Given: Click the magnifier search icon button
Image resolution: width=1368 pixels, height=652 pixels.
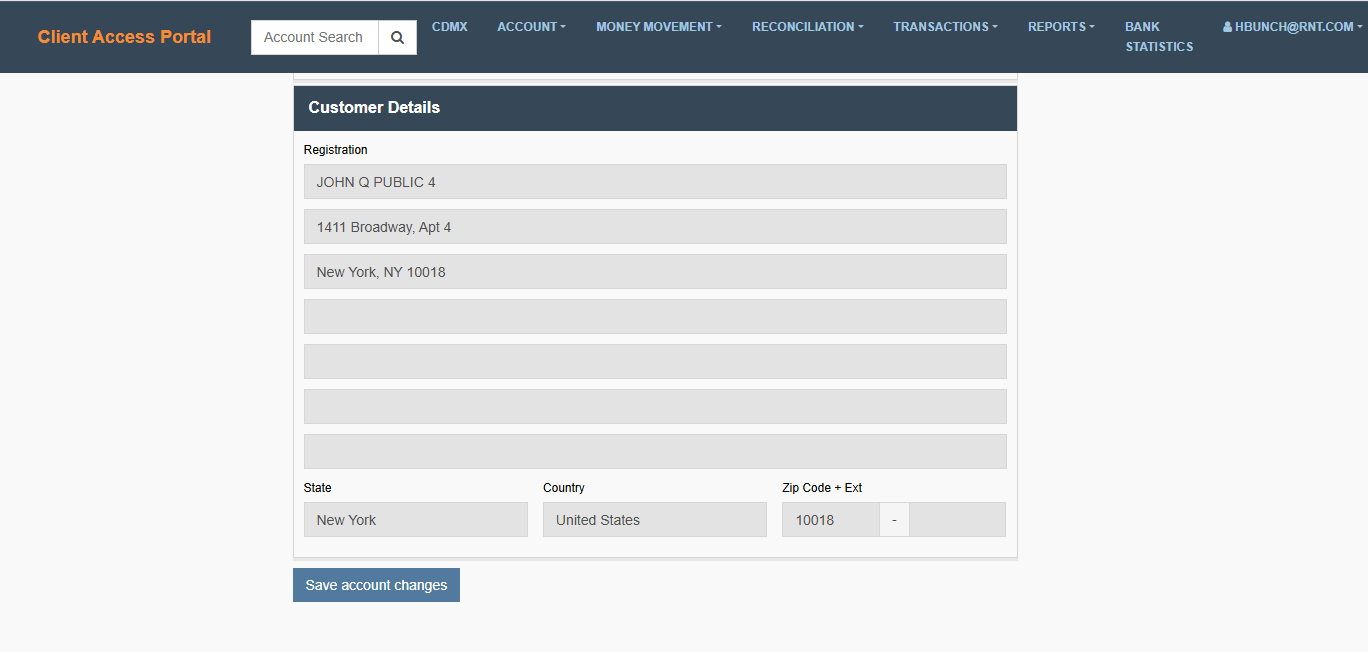Looking at the screenshot, I should pyautogui.click(x=397, y=37).
